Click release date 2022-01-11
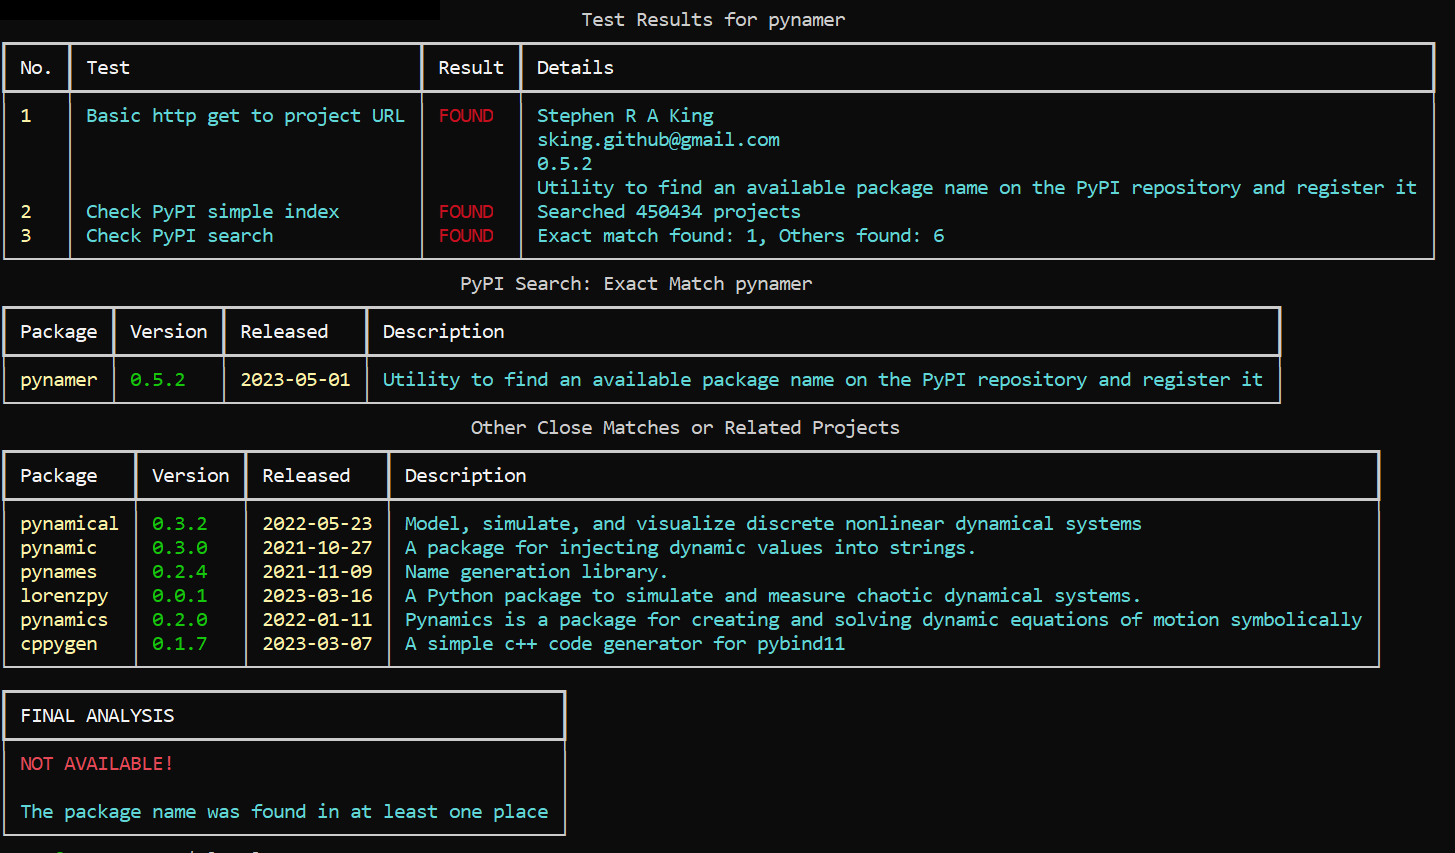The height and width of the screenshot is (853, 1455). click(x=317, y=620)
